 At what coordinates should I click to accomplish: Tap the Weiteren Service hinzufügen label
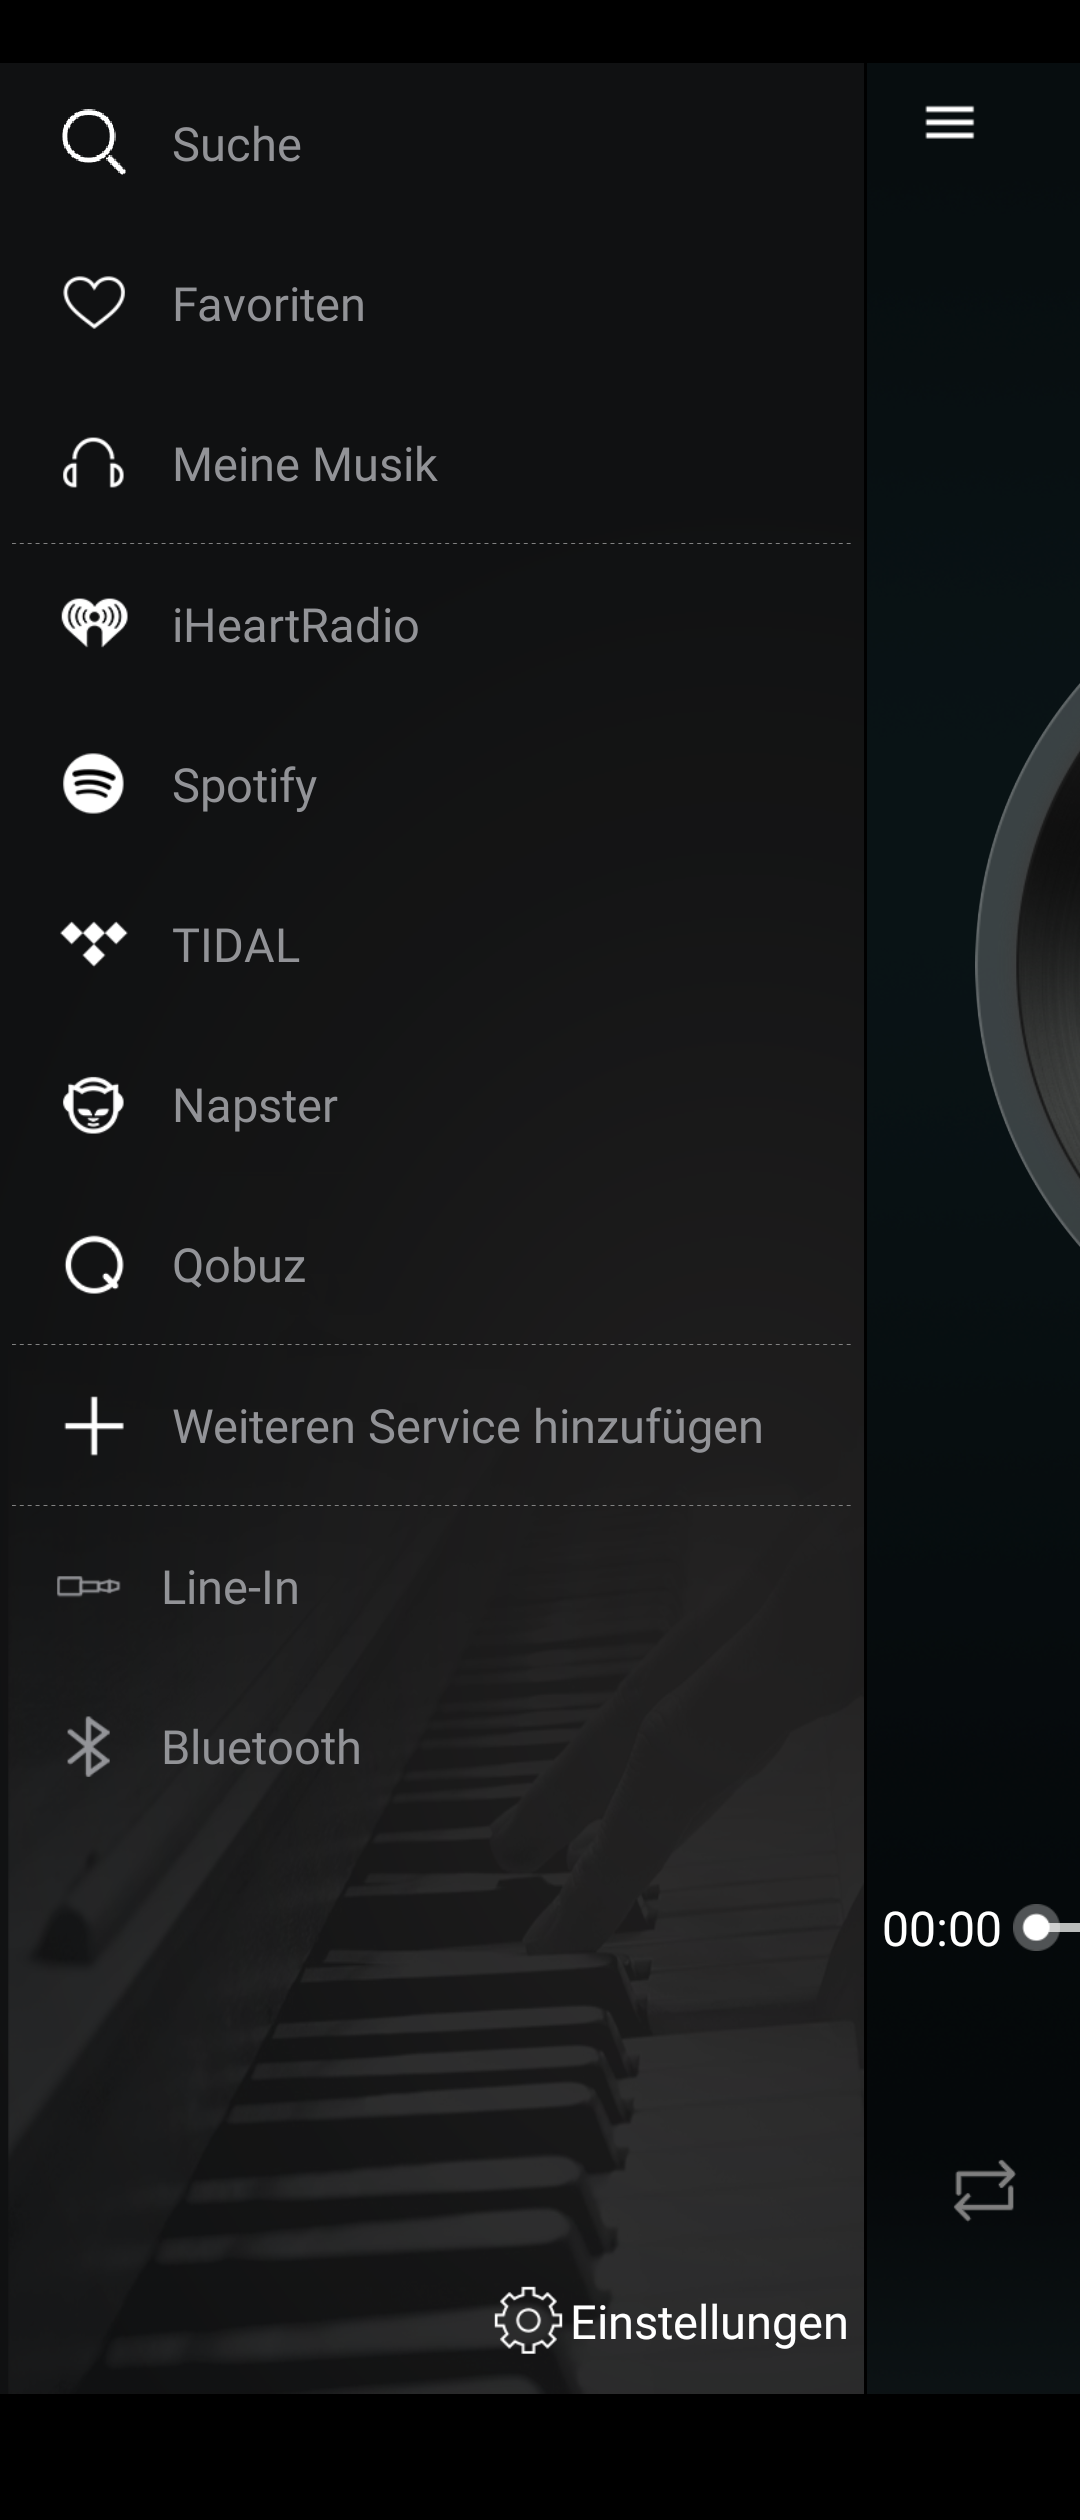pos(467,1427)
